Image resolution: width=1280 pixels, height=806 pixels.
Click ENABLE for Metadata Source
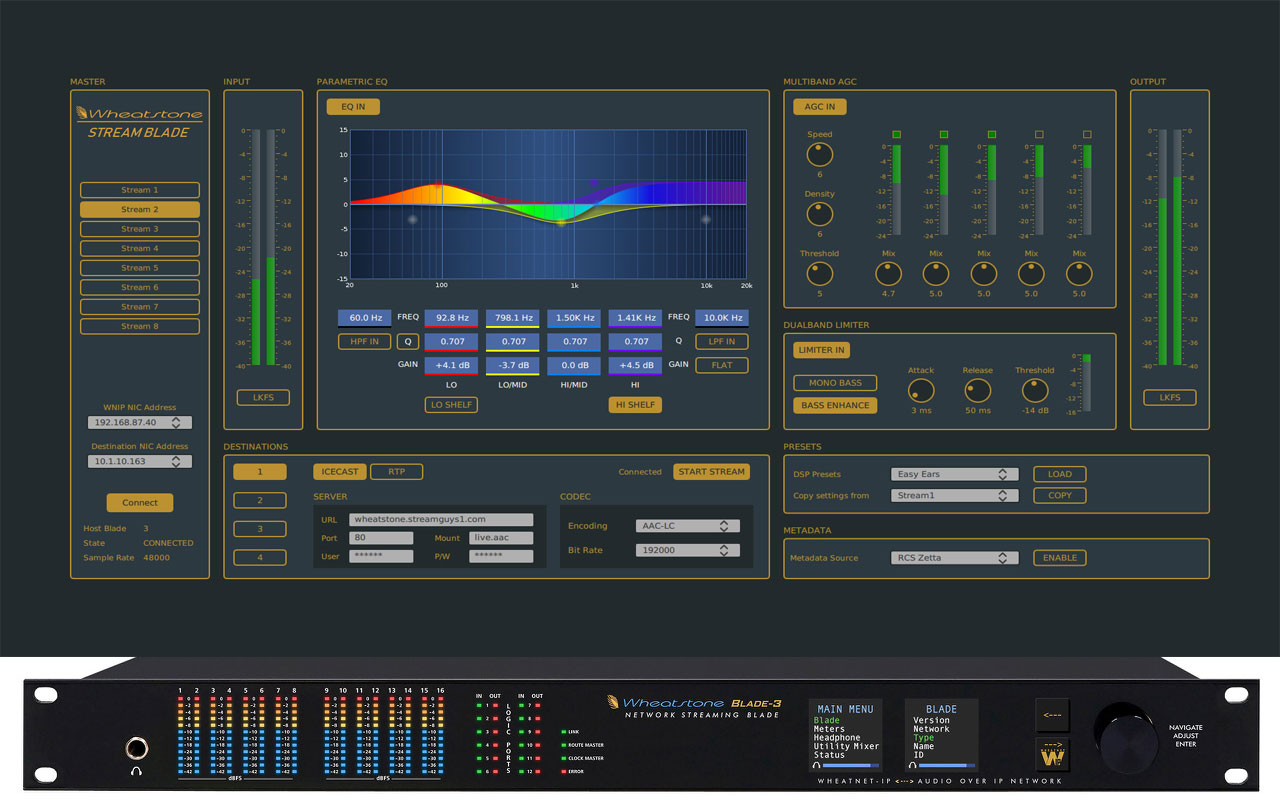(1060, 558)
